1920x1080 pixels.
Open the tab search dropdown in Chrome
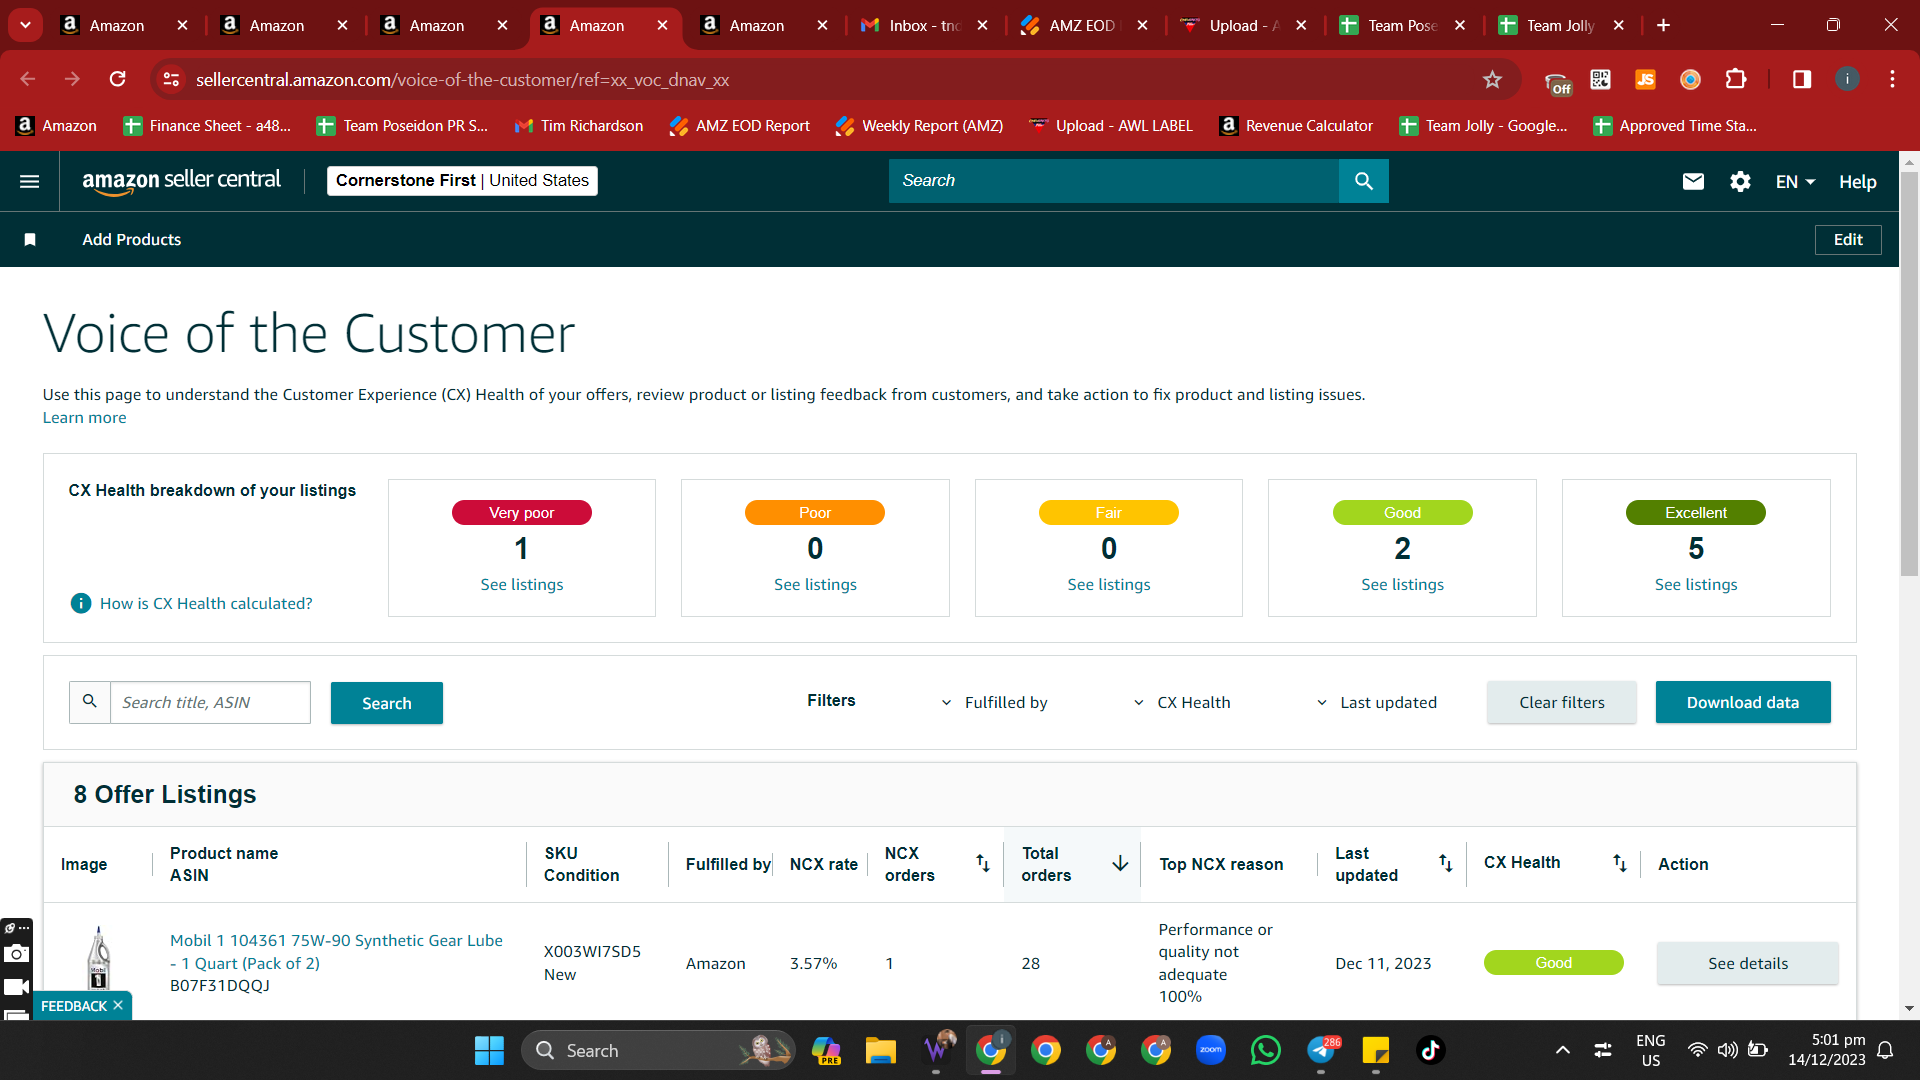(25, 25)
